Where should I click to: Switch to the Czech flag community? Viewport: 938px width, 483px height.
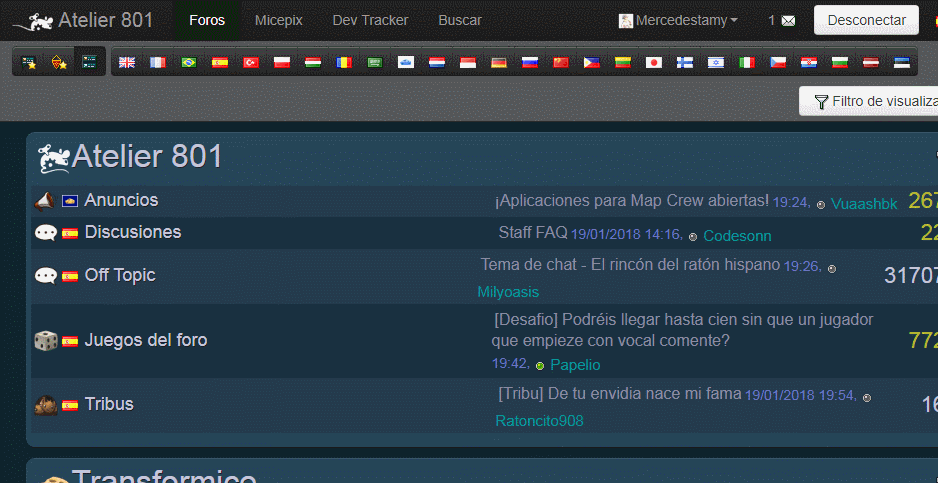(778, 62)
